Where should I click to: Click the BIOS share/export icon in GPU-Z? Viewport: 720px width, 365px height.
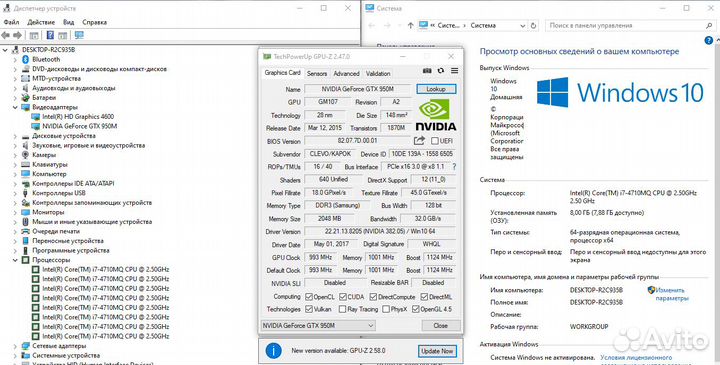(419, 140)
